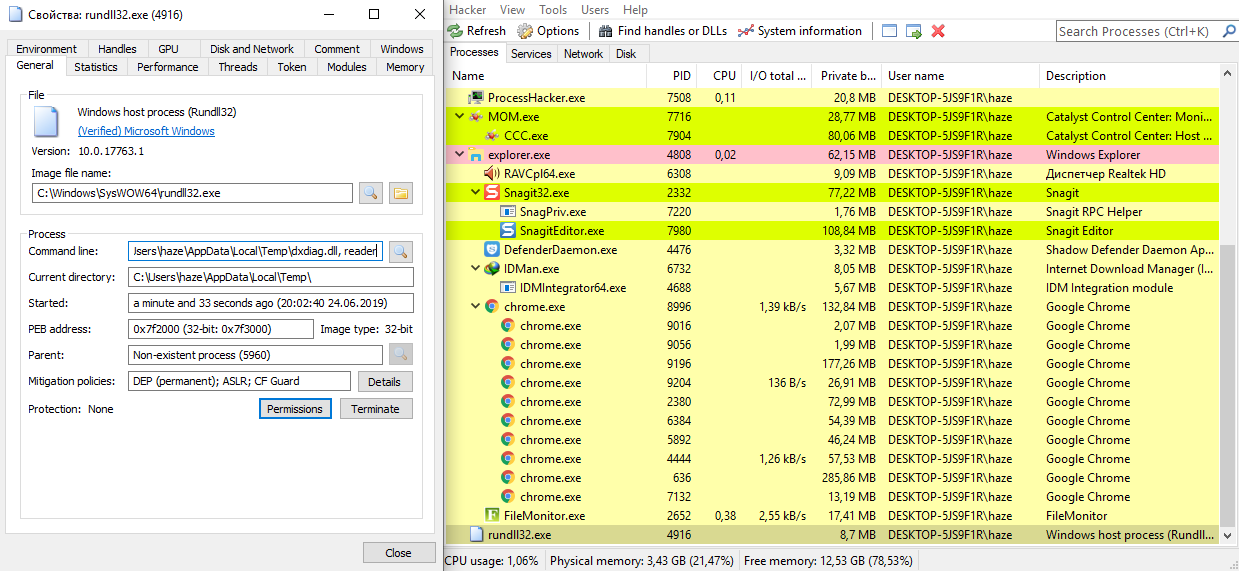The height and width of the screenshot is (571, 1239).
Task: Open file location folder icon
Action: point(400,193)
